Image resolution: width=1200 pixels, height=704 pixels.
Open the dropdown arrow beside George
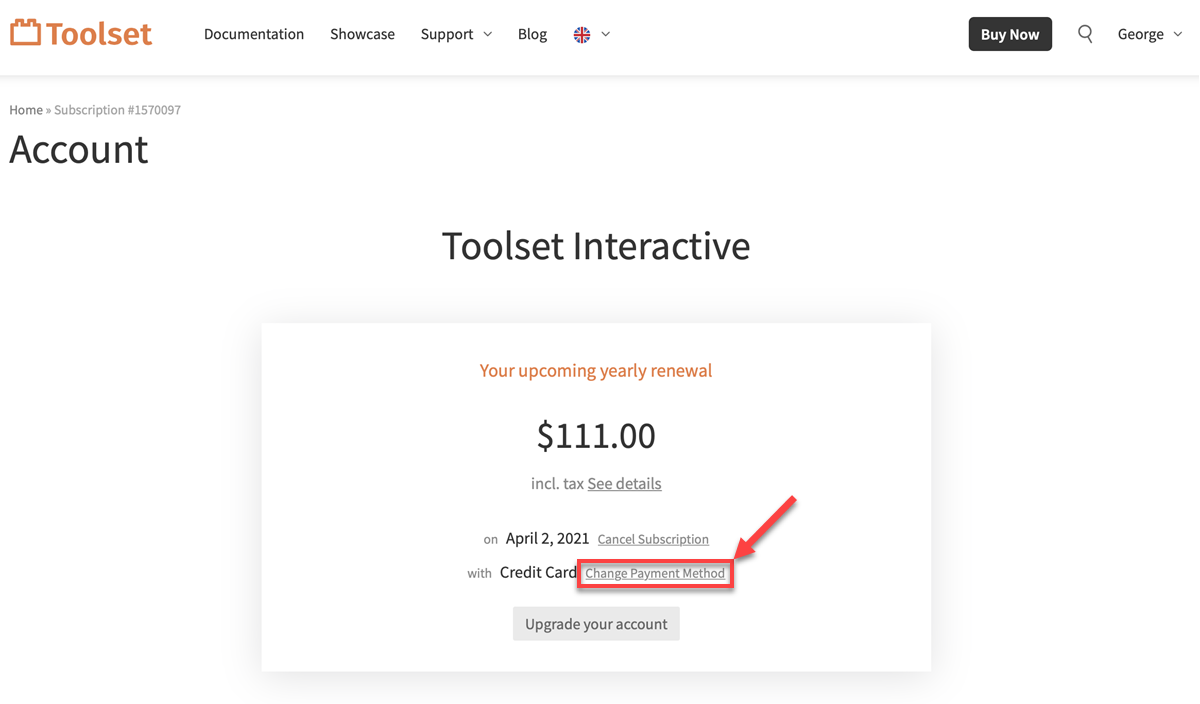point(1178,34)
